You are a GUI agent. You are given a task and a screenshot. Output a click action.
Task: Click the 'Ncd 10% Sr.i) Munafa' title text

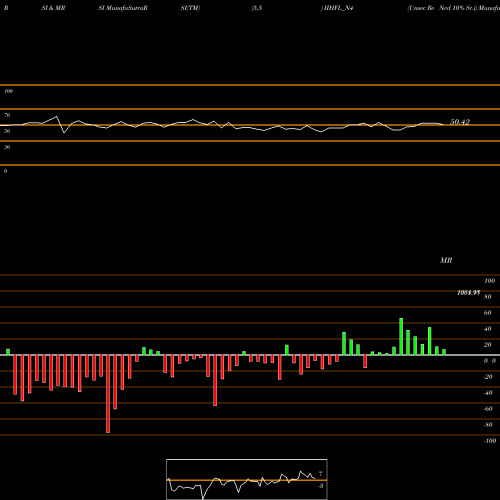(x=469, y=8)
